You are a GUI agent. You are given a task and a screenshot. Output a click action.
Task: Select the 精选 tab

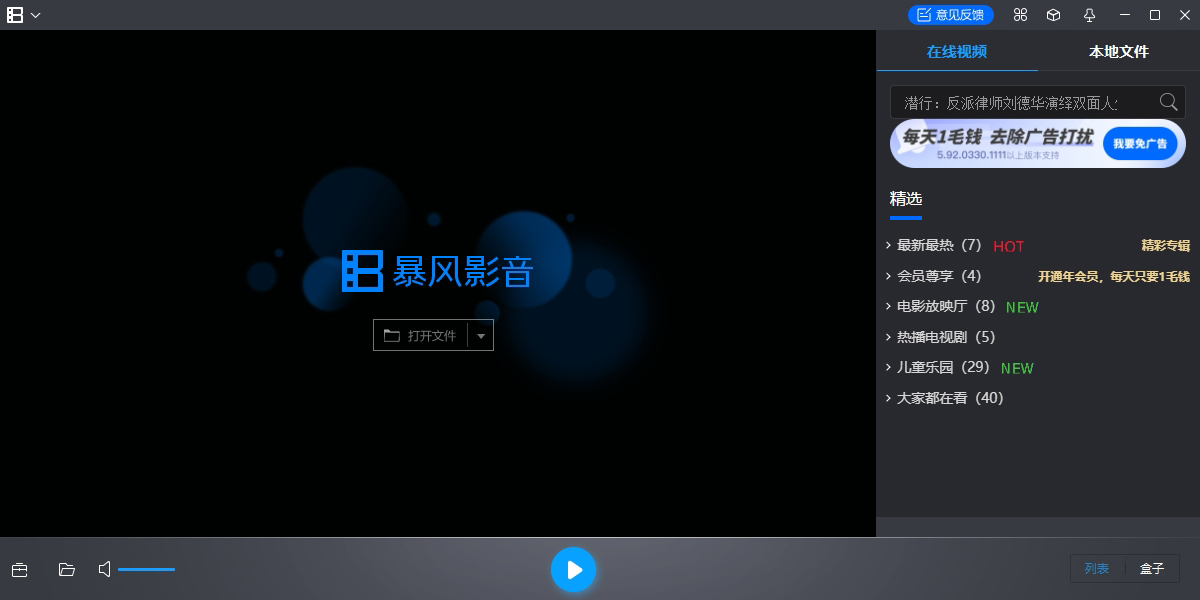coord(906,199)
